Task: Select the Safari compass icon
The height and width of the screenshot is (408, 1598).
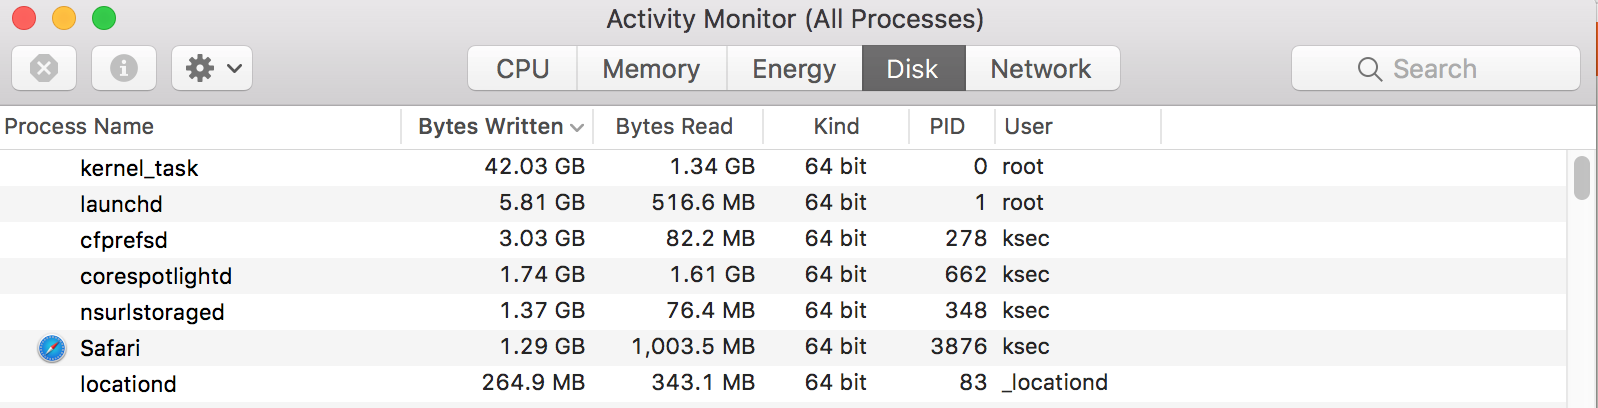Action: [x=52, y=348]
